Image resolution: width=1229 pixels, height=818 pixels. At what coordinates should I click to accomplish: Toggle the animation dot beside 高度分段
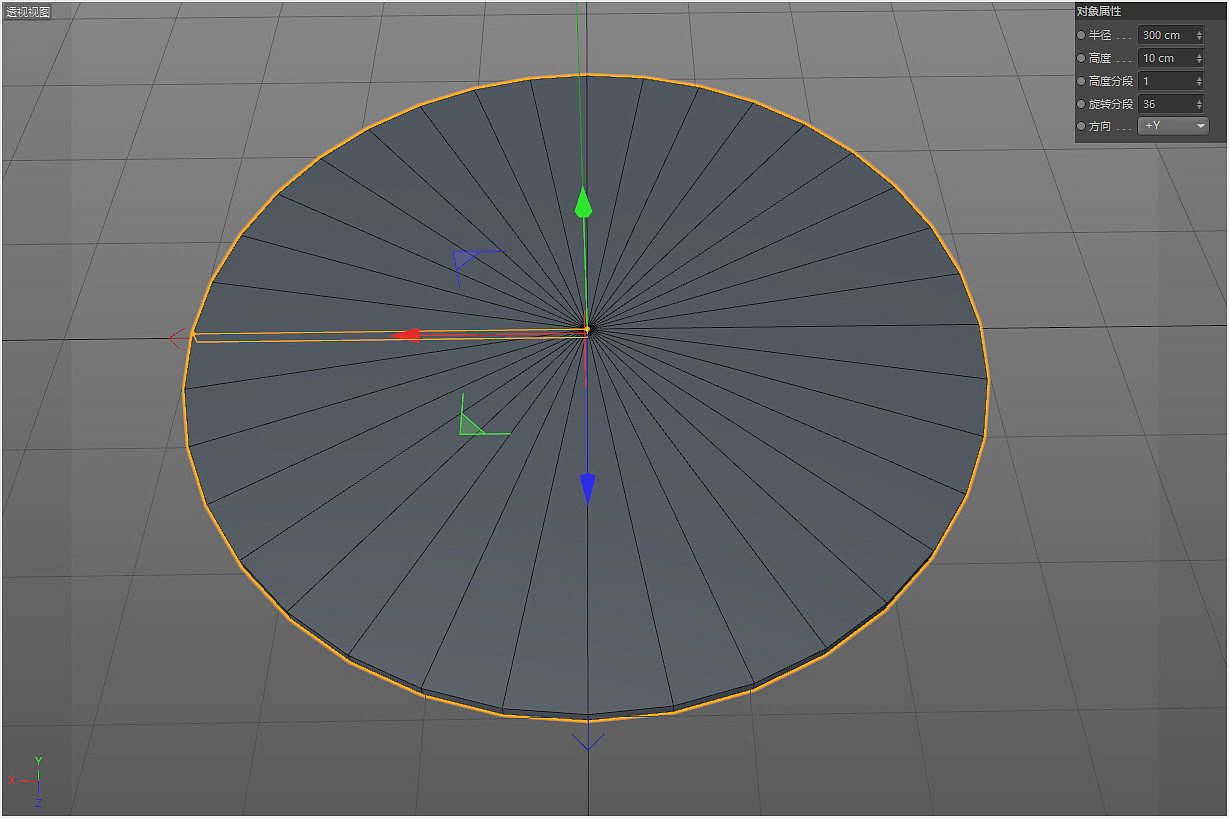(1081, 81)
